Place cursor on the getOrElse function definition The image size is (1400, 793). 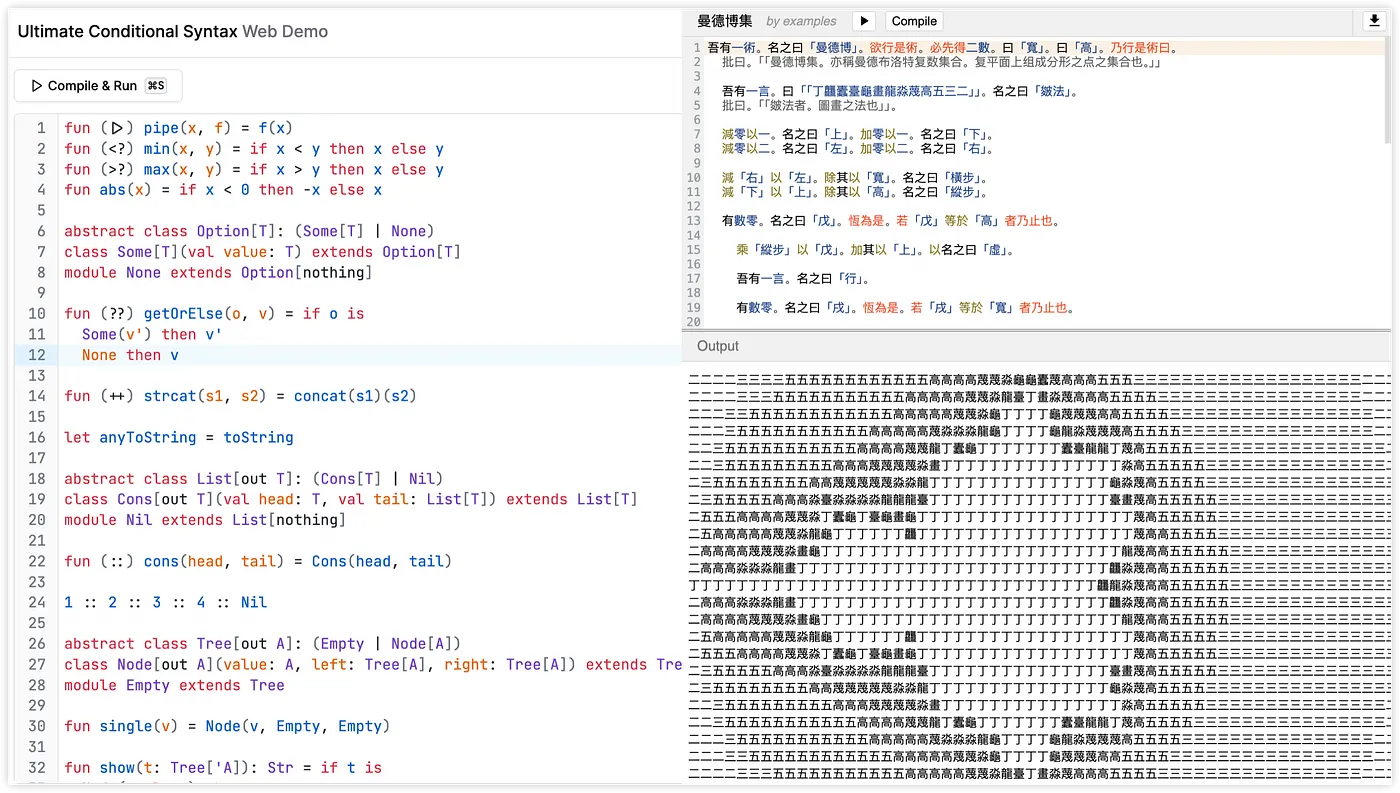tap(214, 313)
